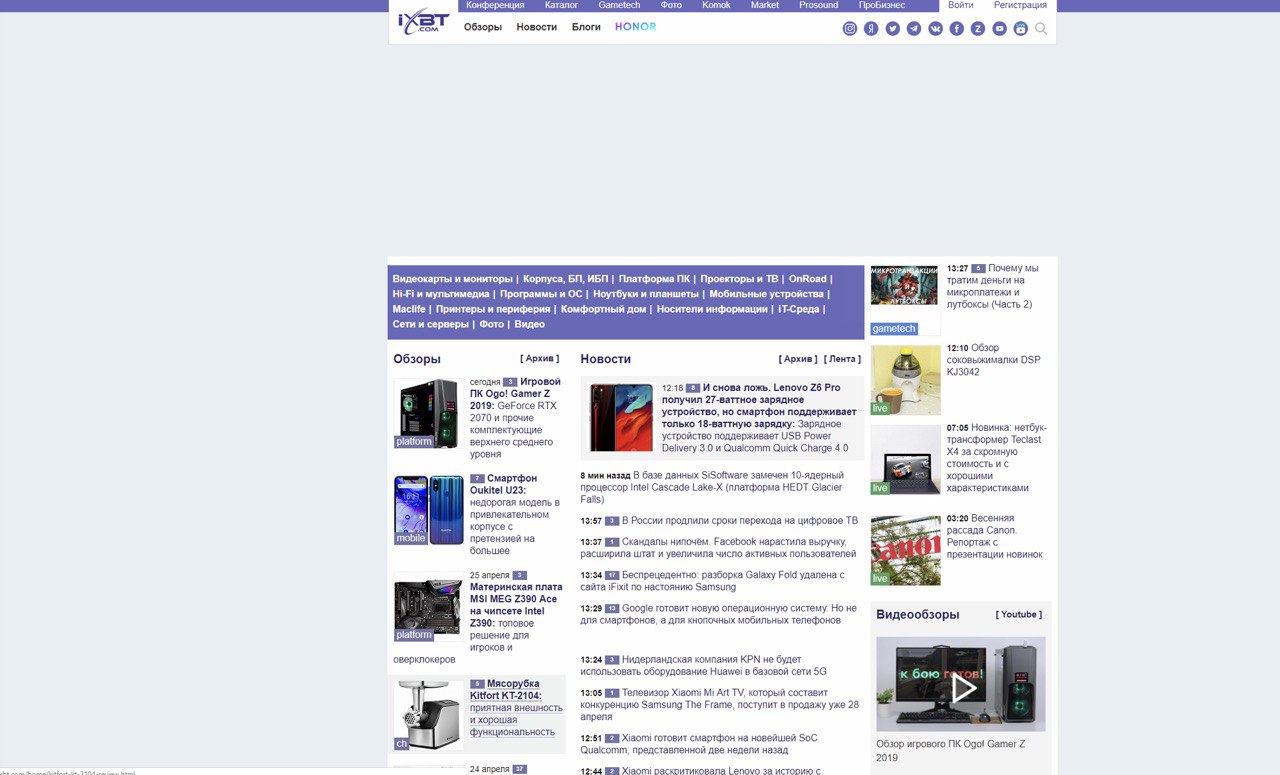Open Обзор соковыжималки DSP KJ3042 article
The height and width of the screenshot is (775, 1280).
(x=994, y=360)
